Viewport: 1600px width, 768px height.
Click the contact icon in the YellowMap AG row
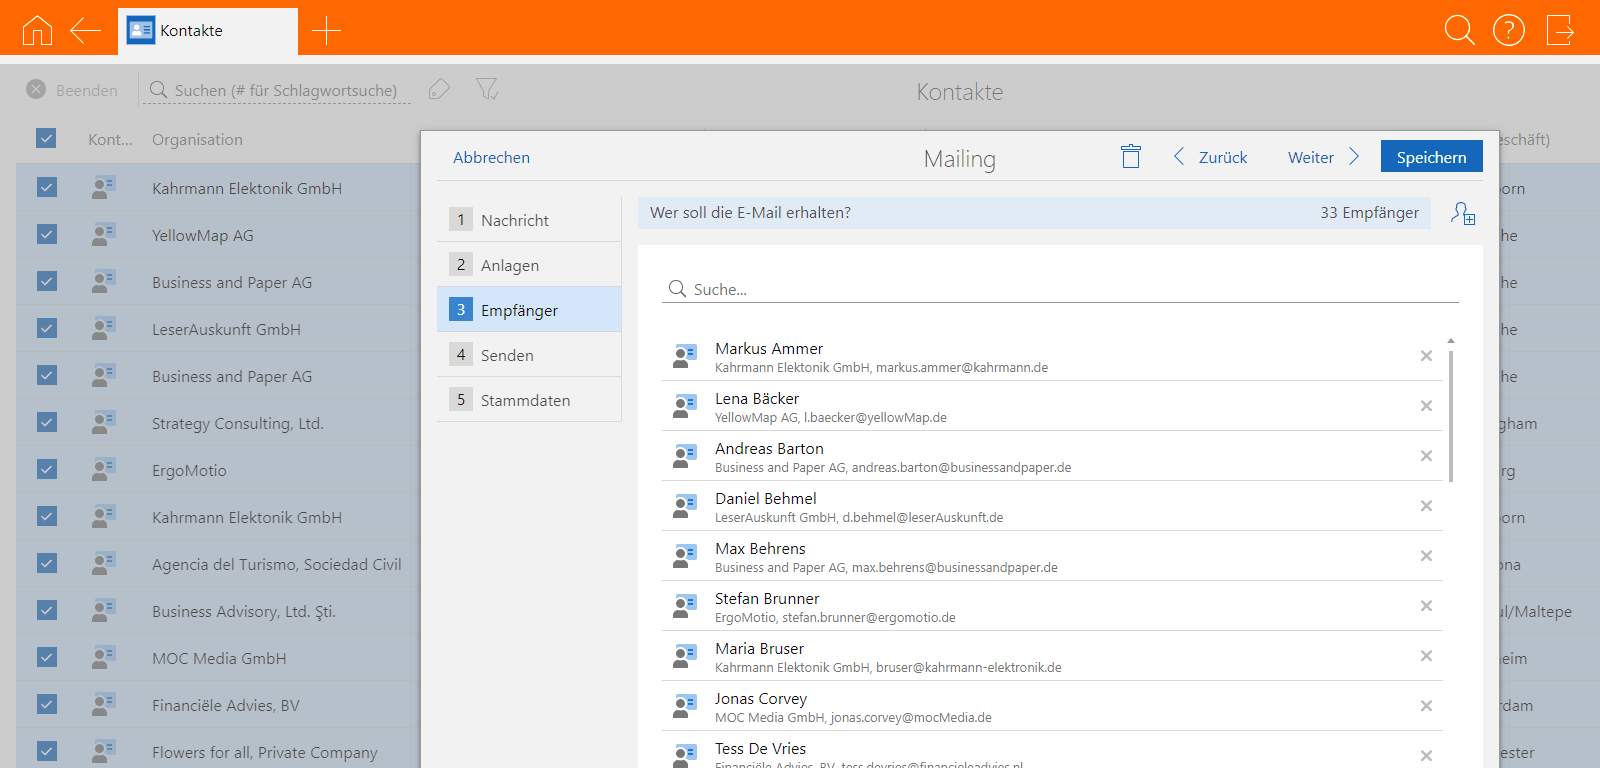tap(103, 234)
